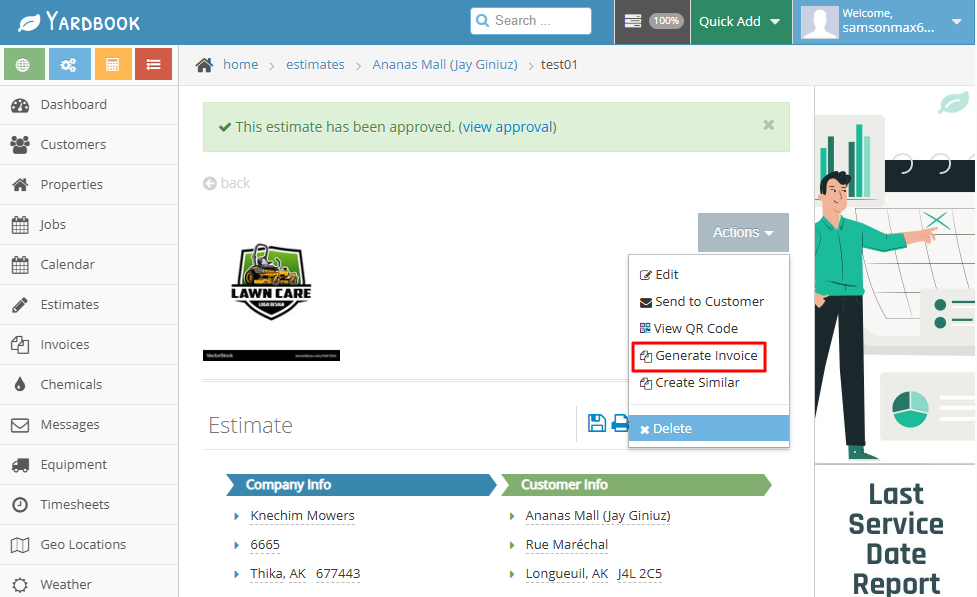Viewport: 977px width, 597px height.
Task: Click the Weather sun icon
Action: (20, 585)
